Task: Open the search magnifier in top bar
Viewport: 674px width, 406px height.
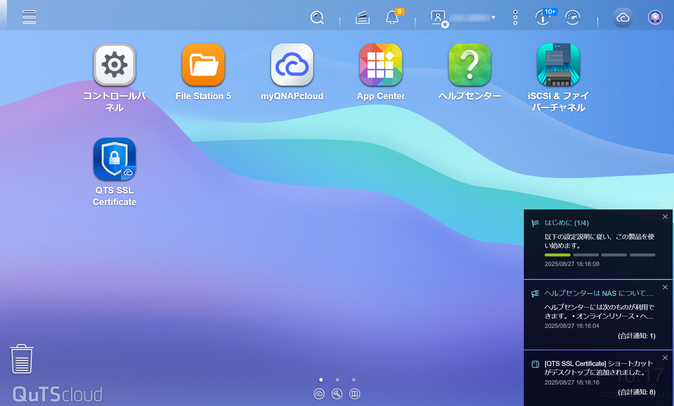Action: pos(317,18)
